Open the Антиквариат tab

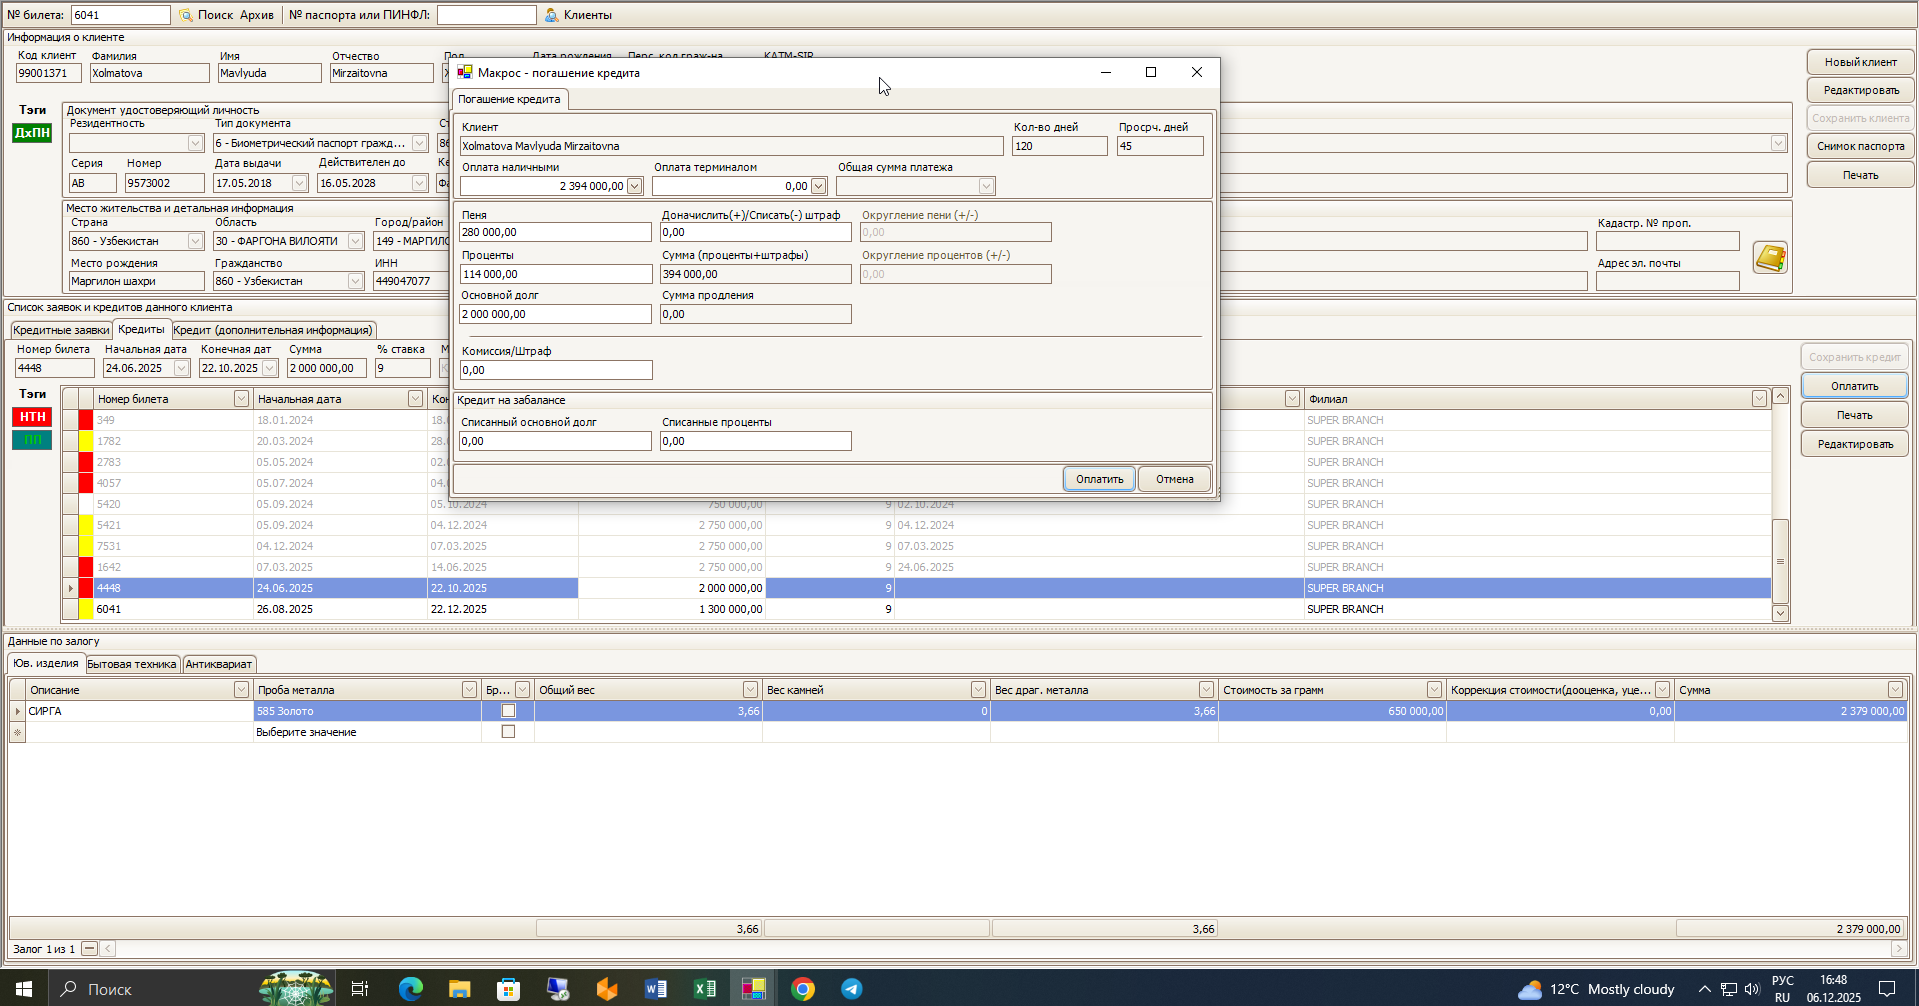coord(219,664)
